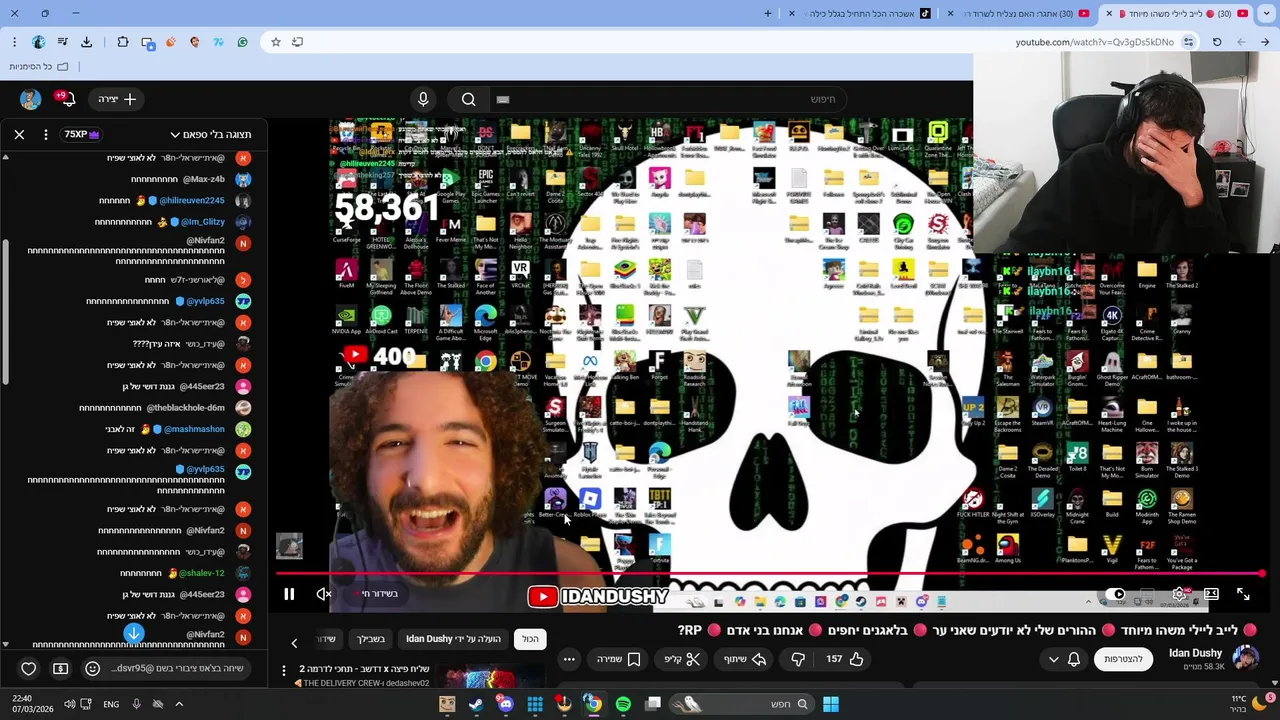Open the YouTube account avatar menu

click(30, 99)
